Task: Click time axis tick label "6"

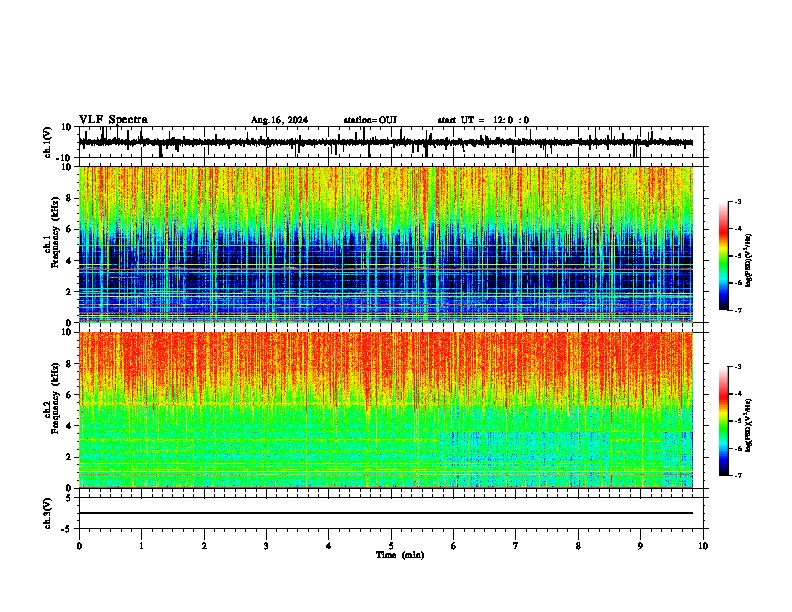Action: 453,546
